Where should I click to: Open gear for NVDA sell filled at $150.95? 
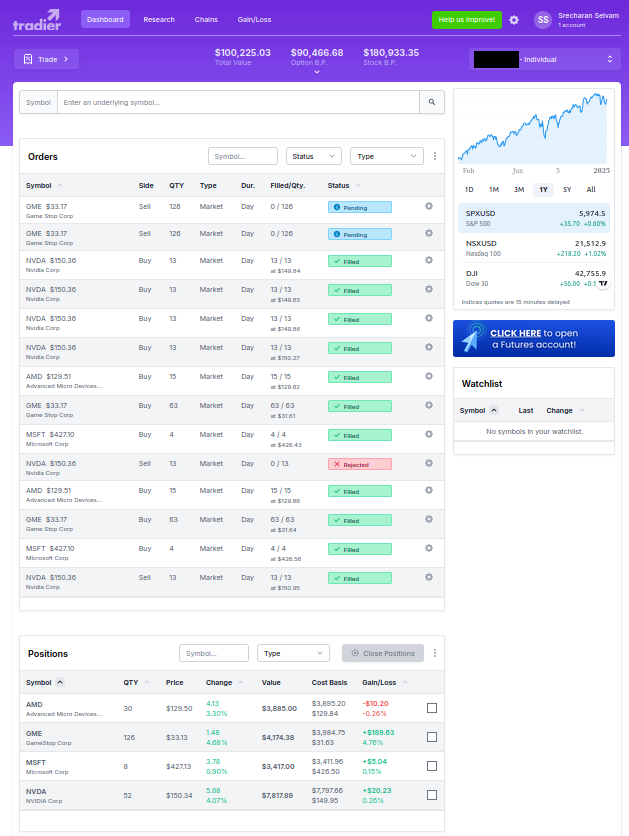[429, 577]
